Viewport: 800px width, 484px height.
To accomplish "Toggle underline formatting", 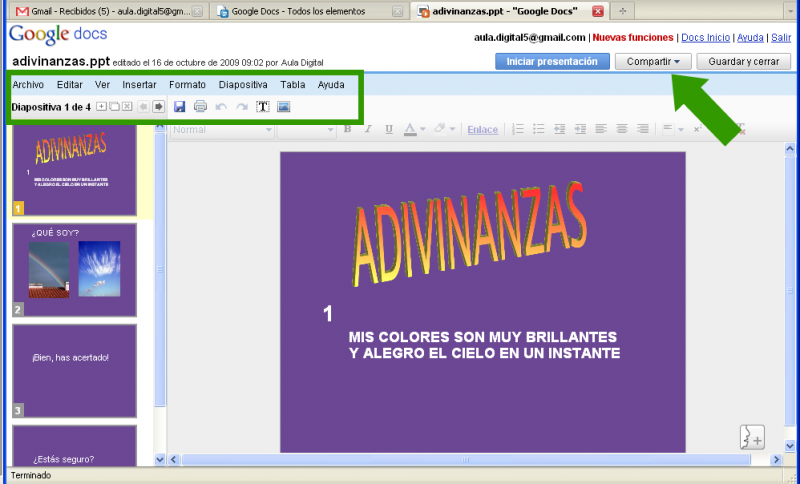I will tap(389, 129).
